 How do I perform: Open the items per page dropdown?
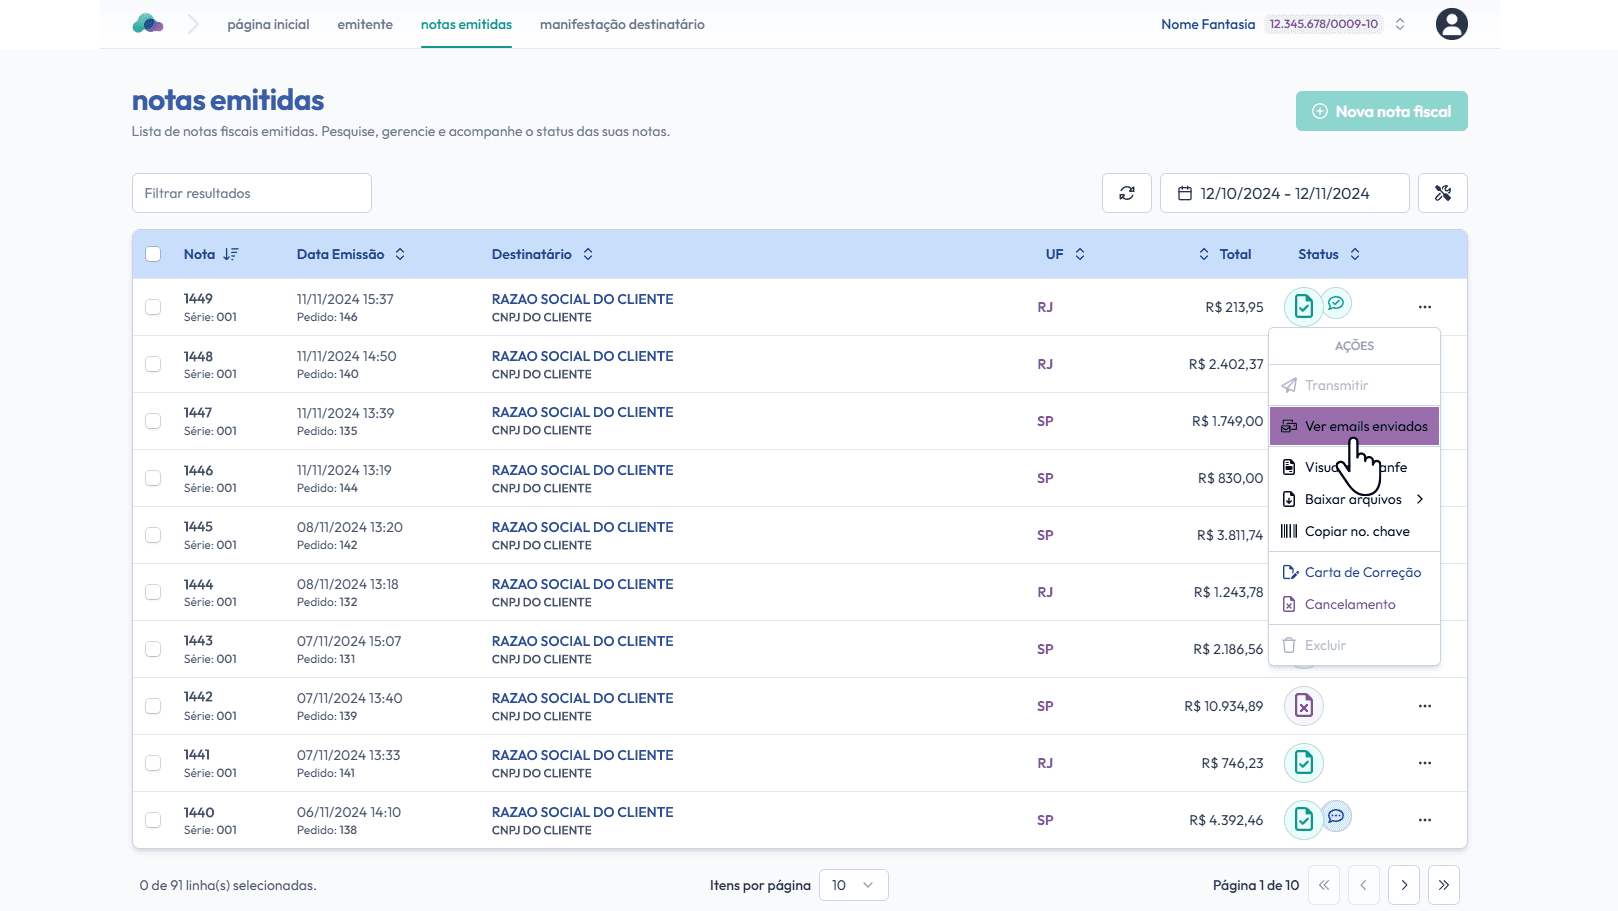coord(853,885)
